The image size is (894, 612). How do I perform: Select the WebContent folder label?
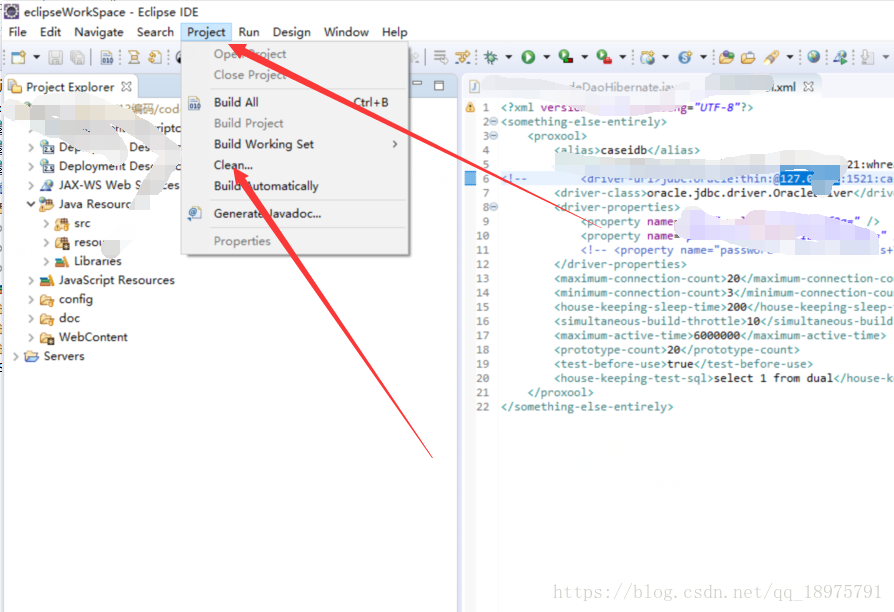pos(93,337)
